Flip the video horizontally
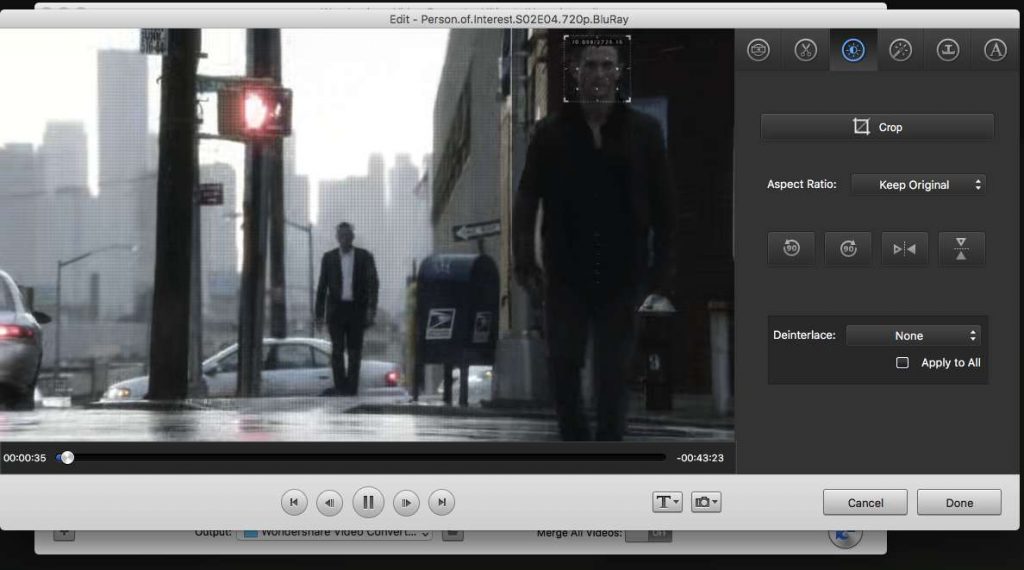 click(904, 249)
